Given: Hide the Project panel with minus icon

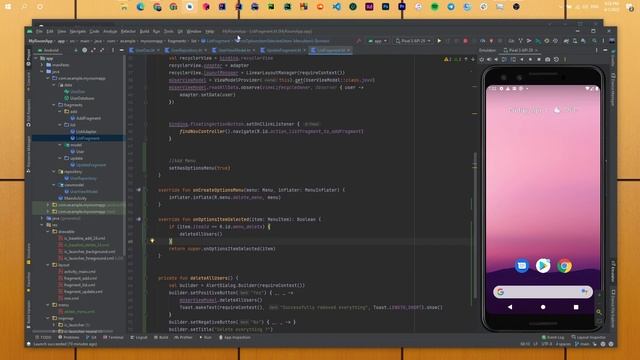Looking at the screenshot, I should tap(122, 50).
